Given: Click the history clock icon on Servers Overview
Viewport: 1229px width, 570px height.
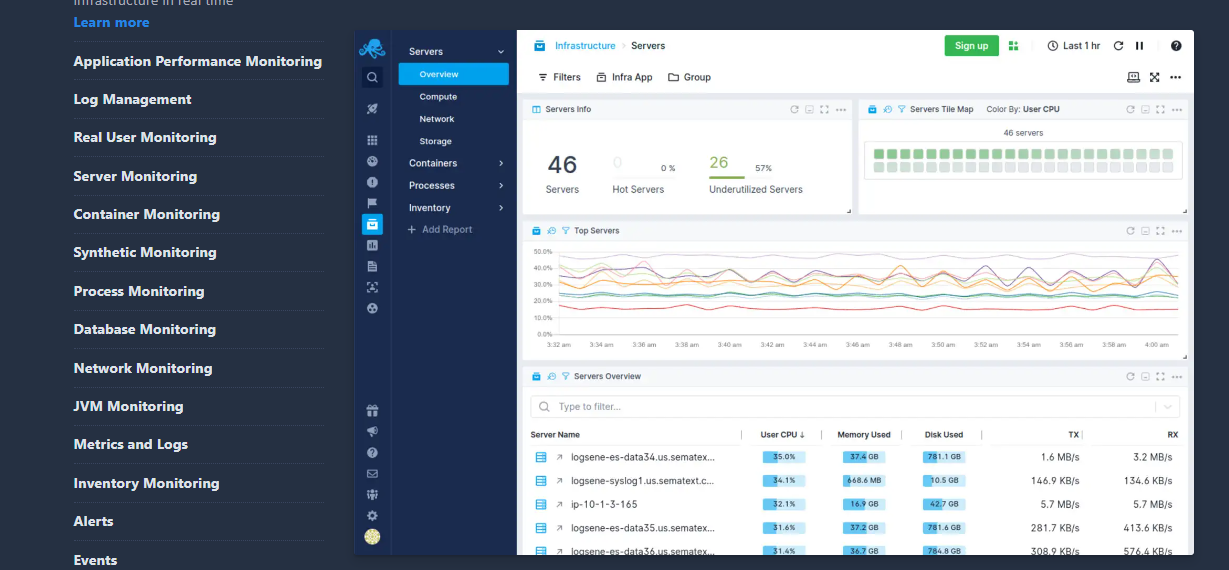Looking at the screenshot, I should [x=551, y=377].
